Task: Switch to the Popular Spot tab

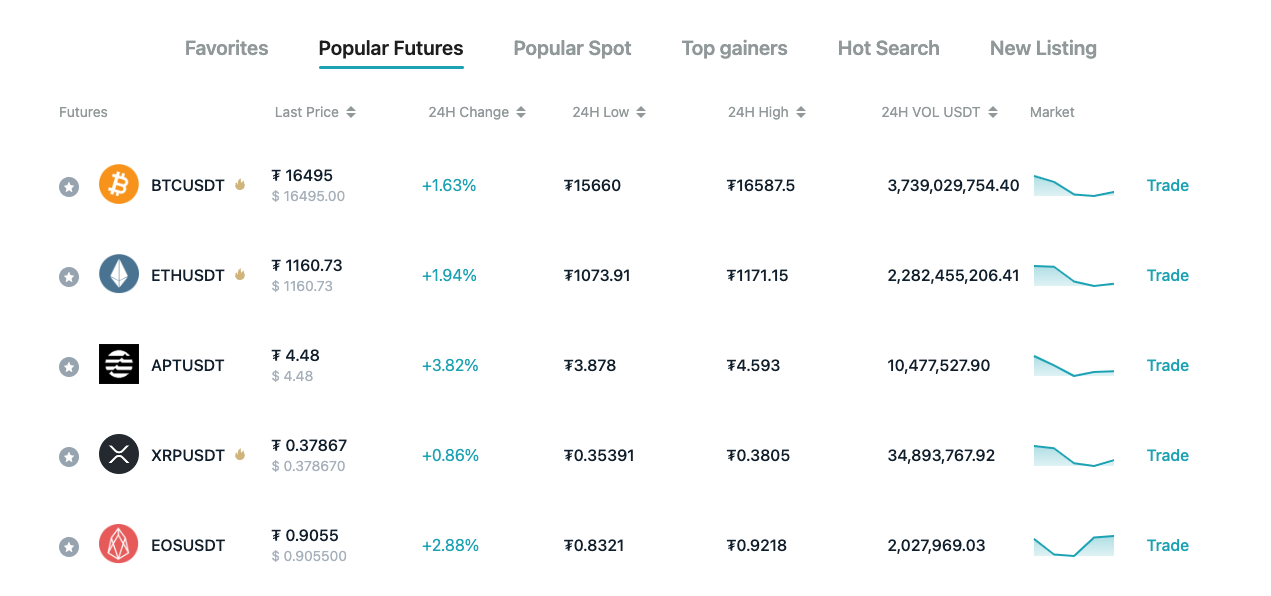Action: click(x=572, y=48)
